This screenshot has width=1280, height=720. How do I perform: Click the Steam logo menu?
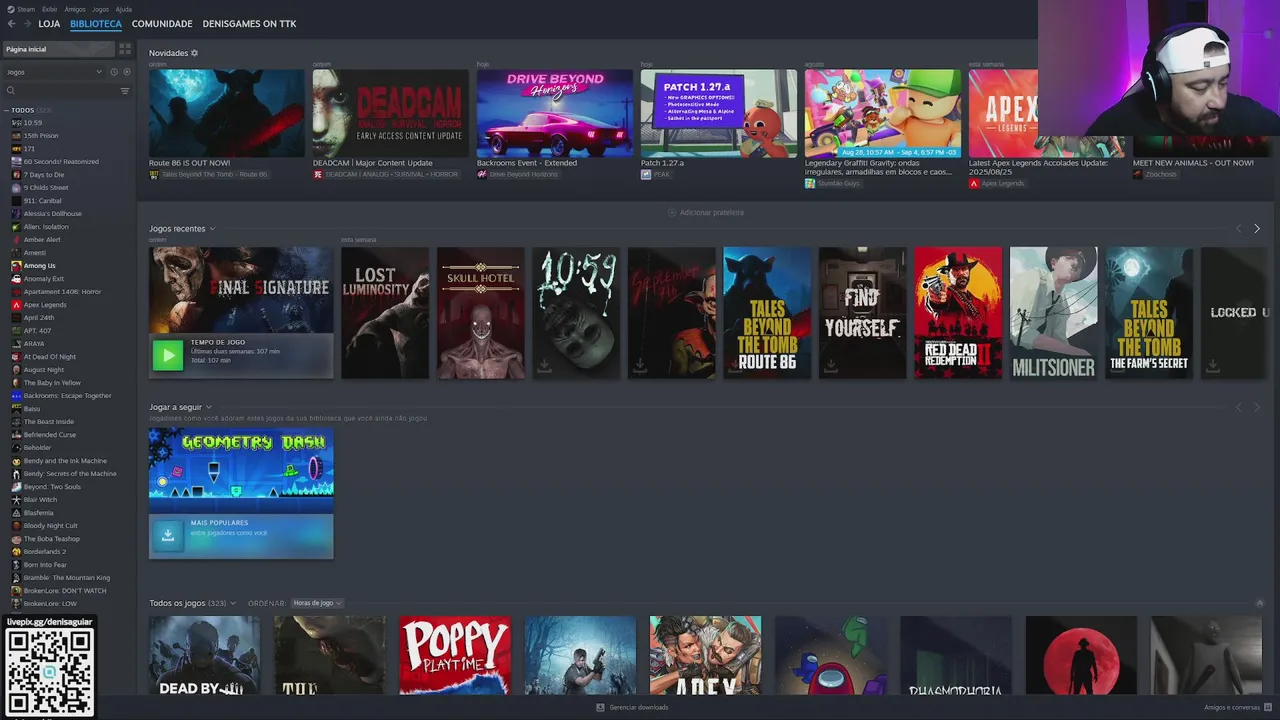point(10,9)
